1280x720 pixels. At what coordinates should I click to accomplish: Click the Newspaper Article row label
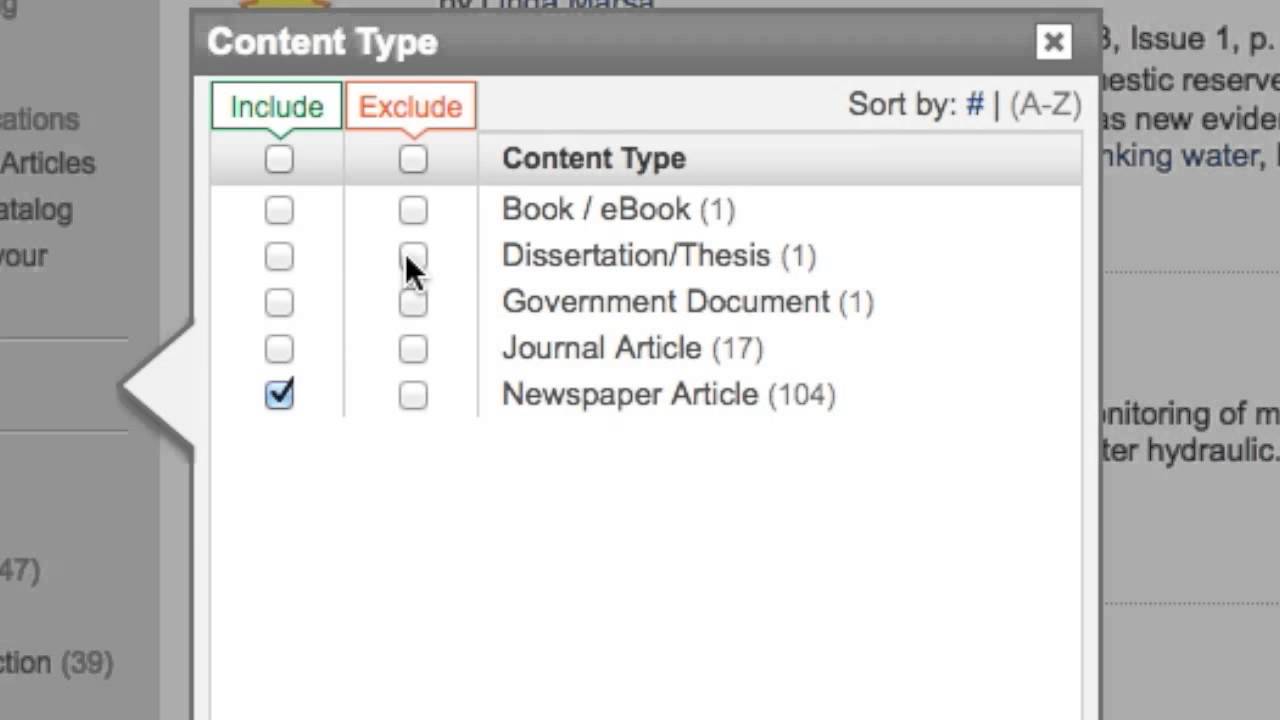(629, 394)
